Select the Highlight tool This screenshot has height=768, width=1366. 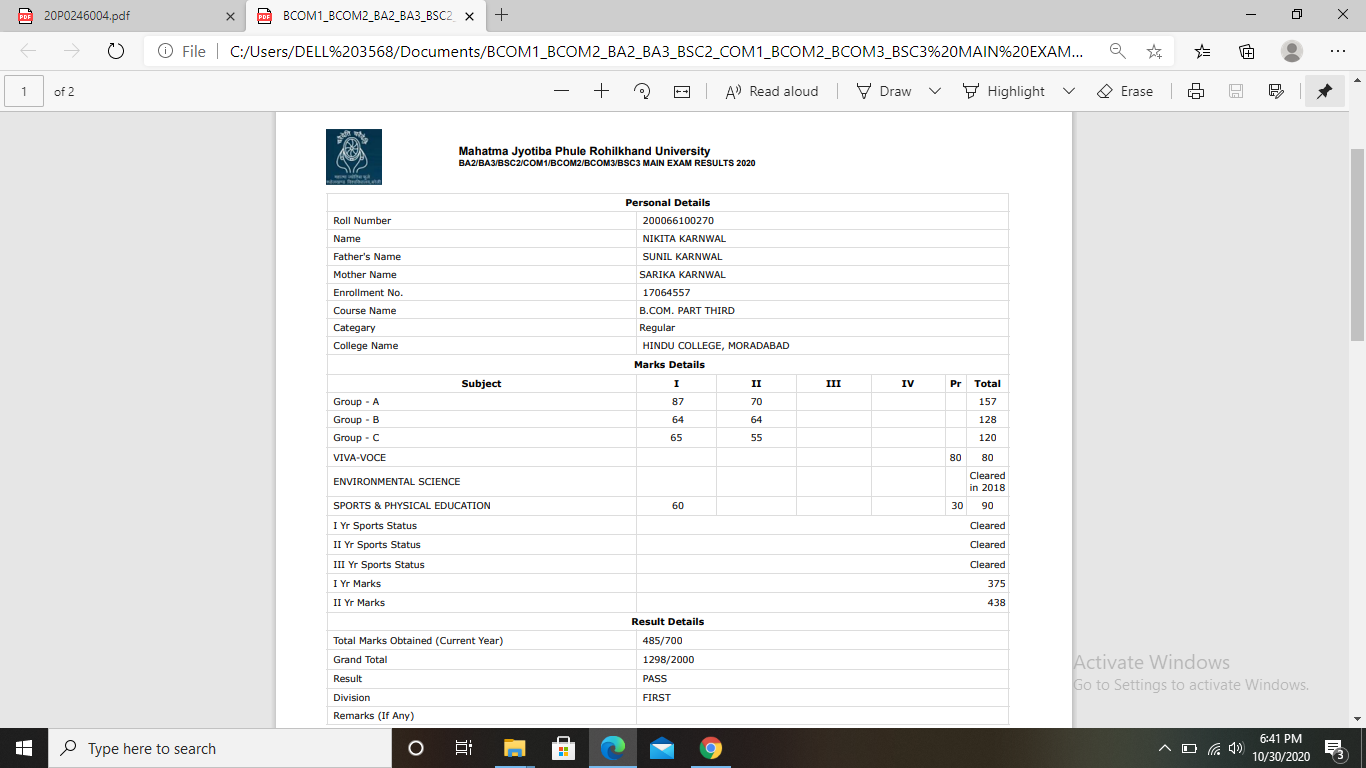click(x=1004, y=91)
